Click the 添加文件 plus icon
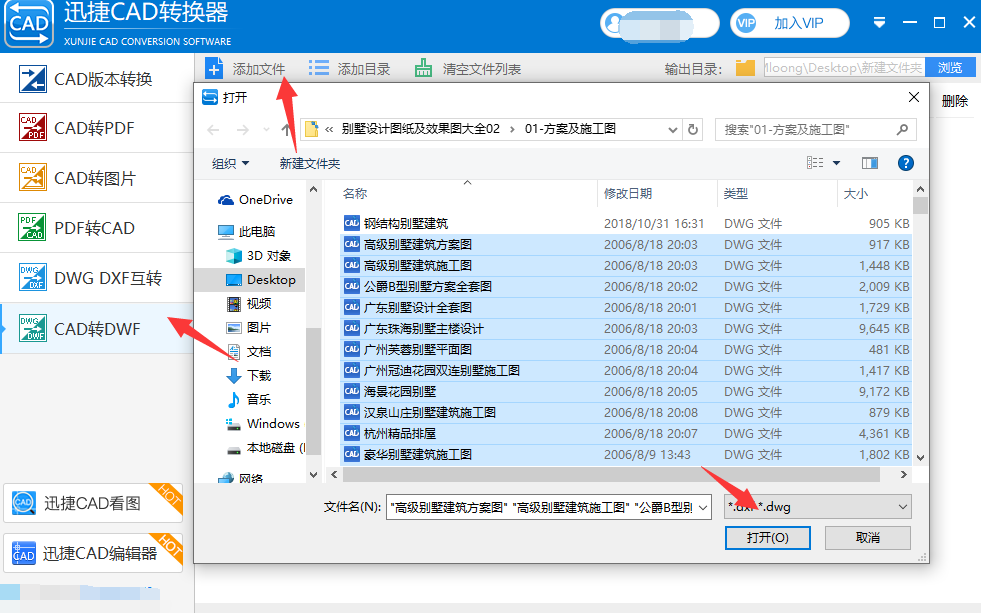Image resolution: width=981 pixels, height=613 pixels. click(214, 68)
